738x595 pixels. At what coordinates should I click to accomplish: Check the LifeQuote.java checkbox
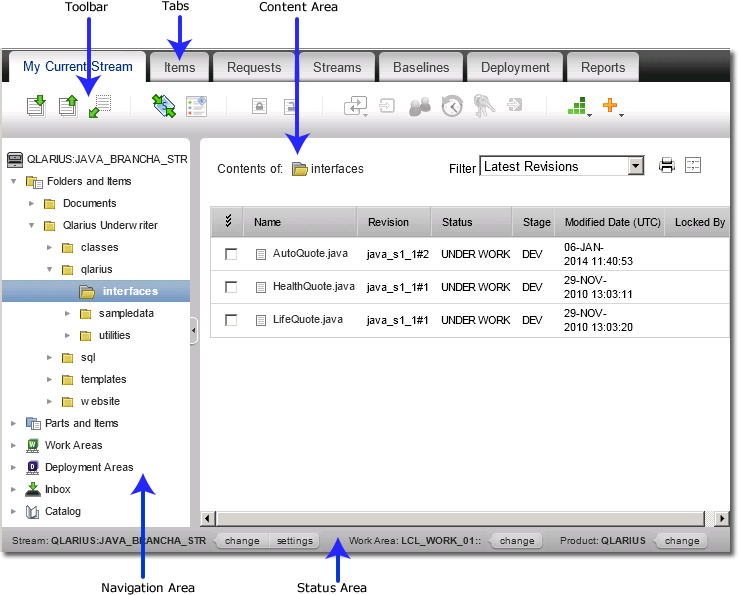231,320
